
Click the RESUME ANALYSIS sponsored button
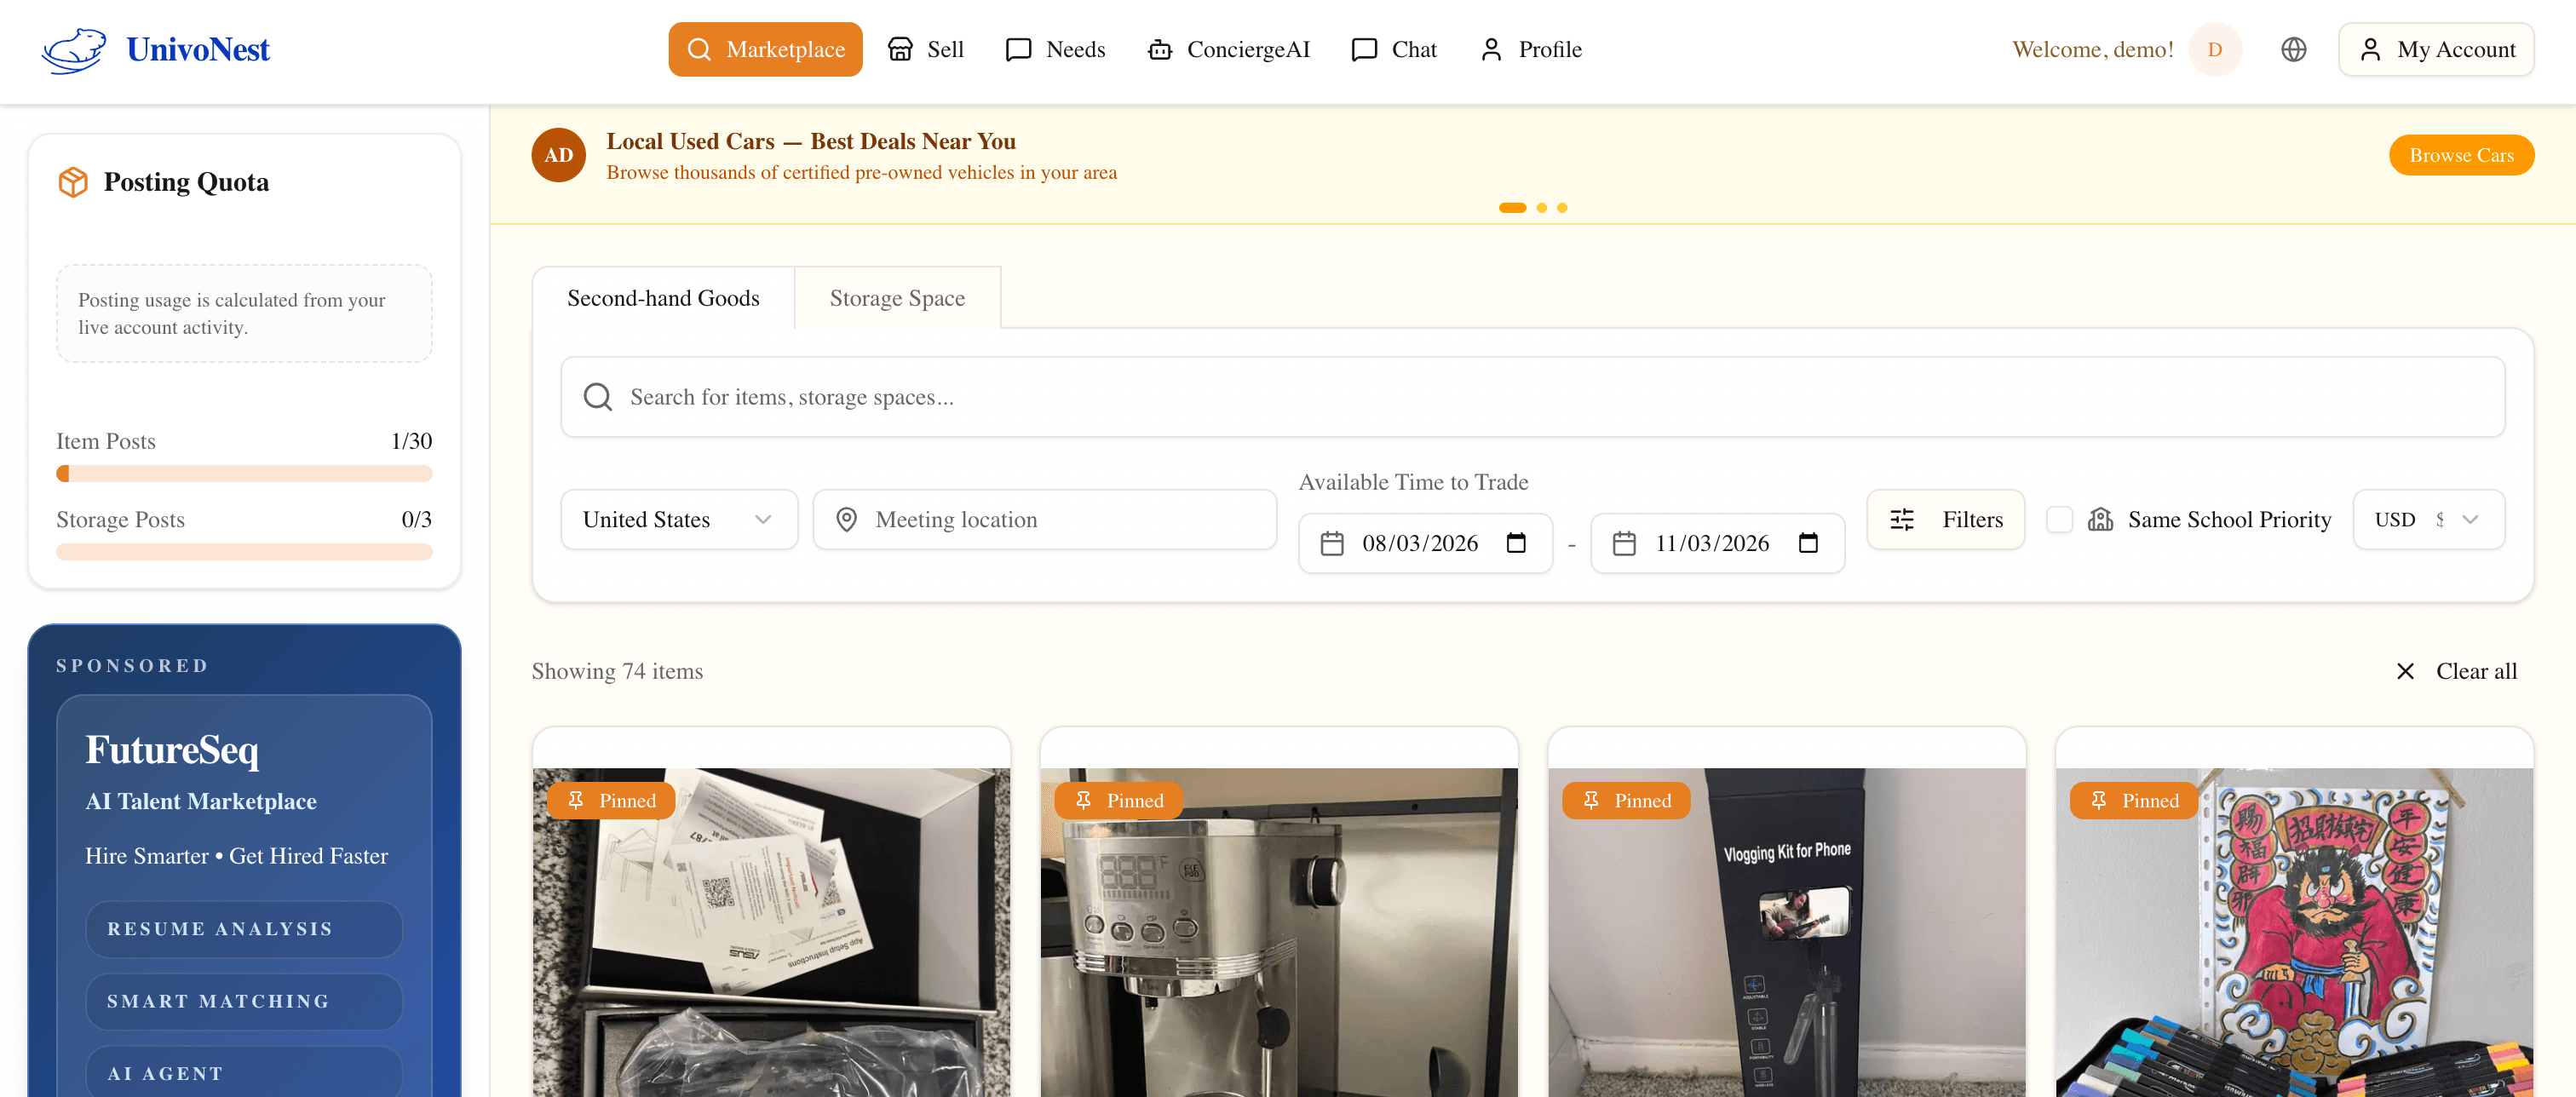pyautogui.click(x=244, y=929)
